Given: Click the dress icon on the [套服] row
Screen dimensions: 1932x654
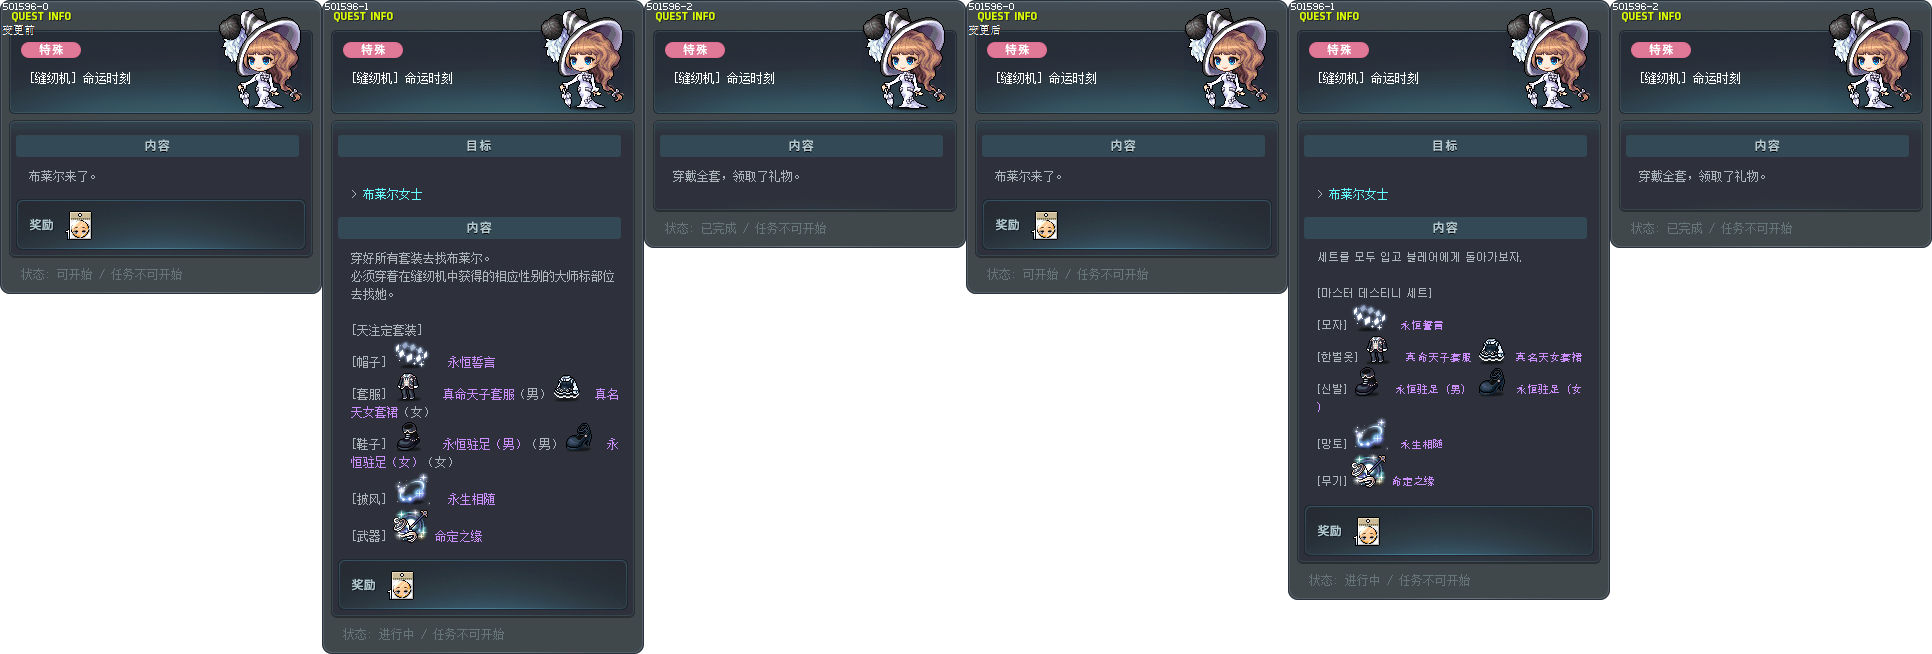Looking at the screenshot, I should click(x=567, y=387).
